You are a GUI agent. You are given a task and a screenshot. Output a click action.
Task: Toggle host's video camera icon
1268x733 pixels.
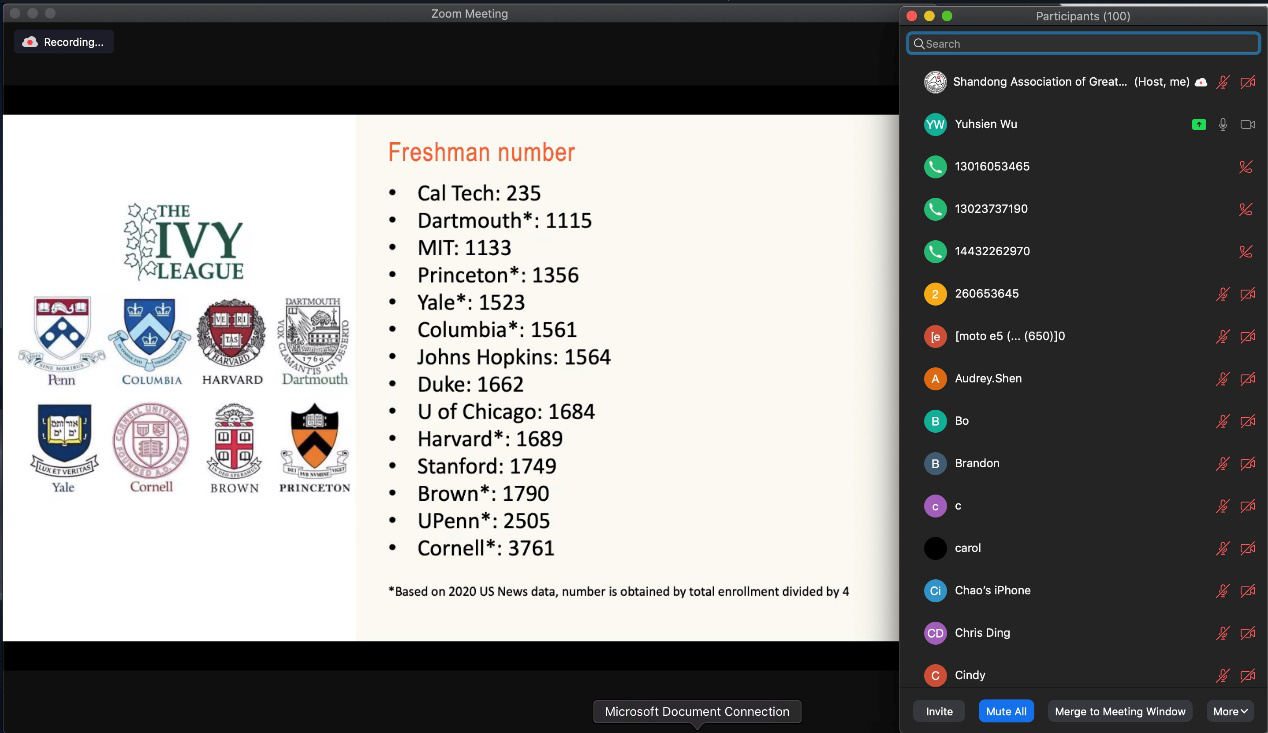1248,82
